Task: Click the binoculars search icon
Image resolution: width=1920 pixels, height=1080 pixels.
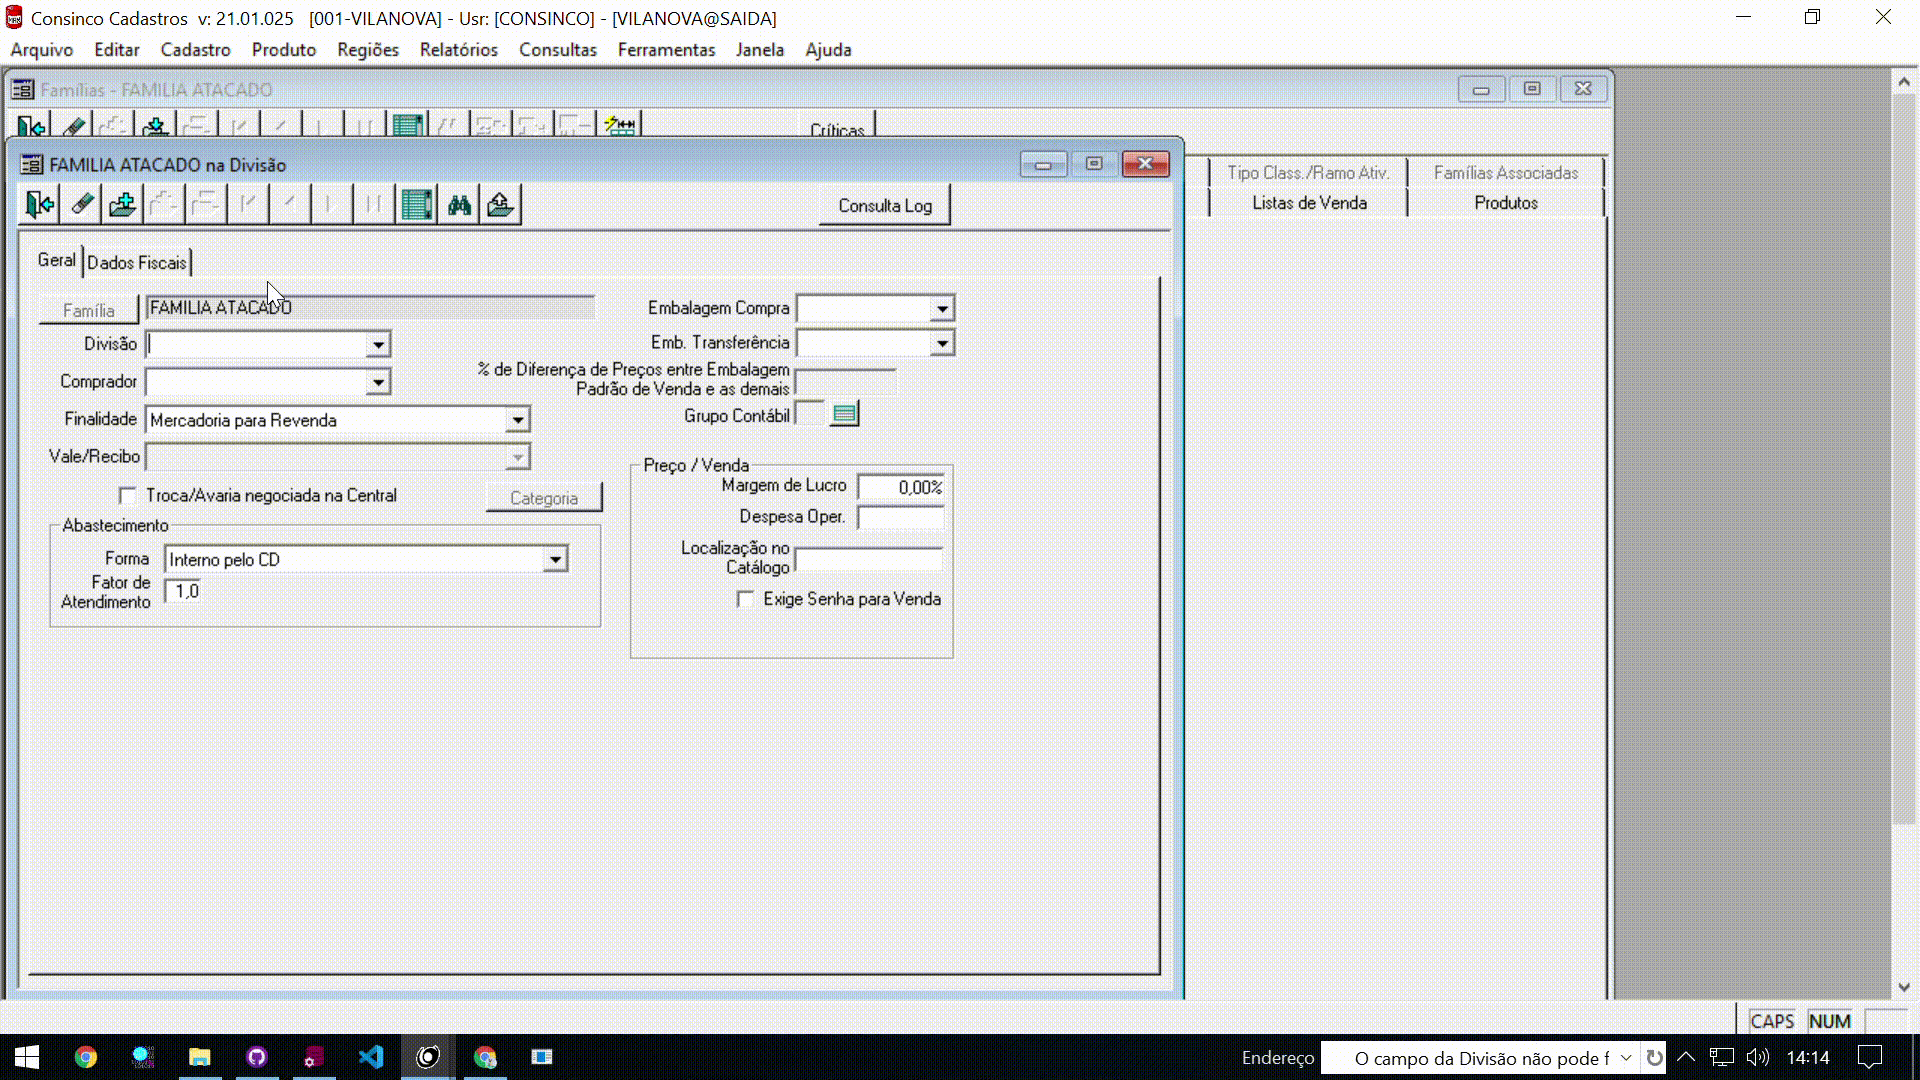Action: [x=459, y=205]
